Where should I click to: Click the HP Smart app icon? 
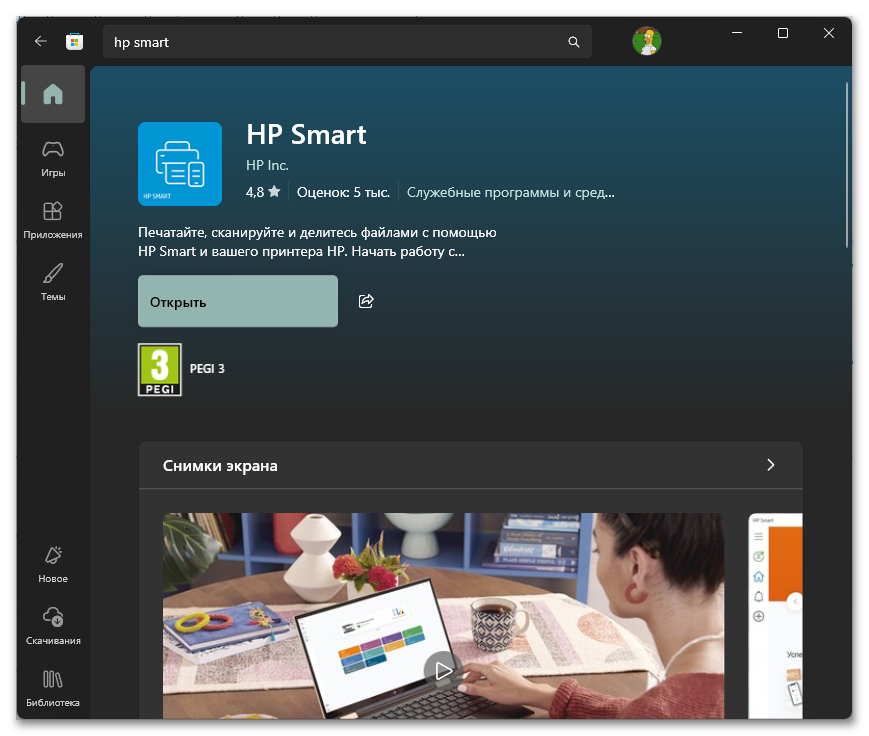pos(180,164)
